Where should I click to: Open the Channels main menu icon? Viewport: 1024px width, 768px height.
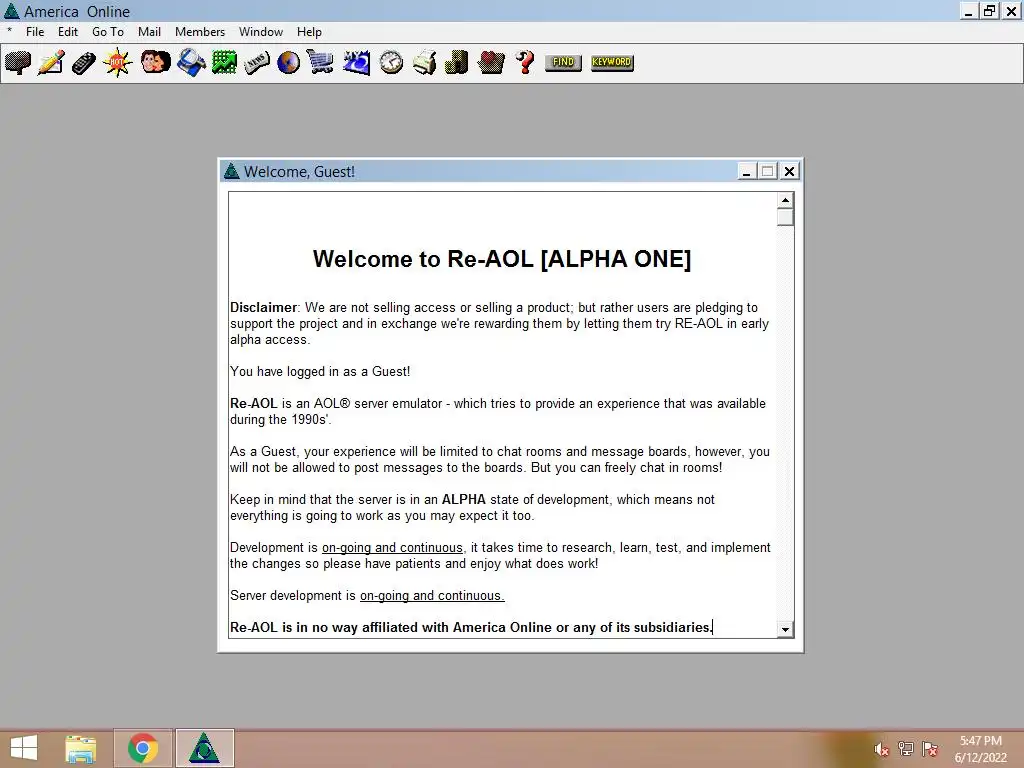[x=84, y=63]
